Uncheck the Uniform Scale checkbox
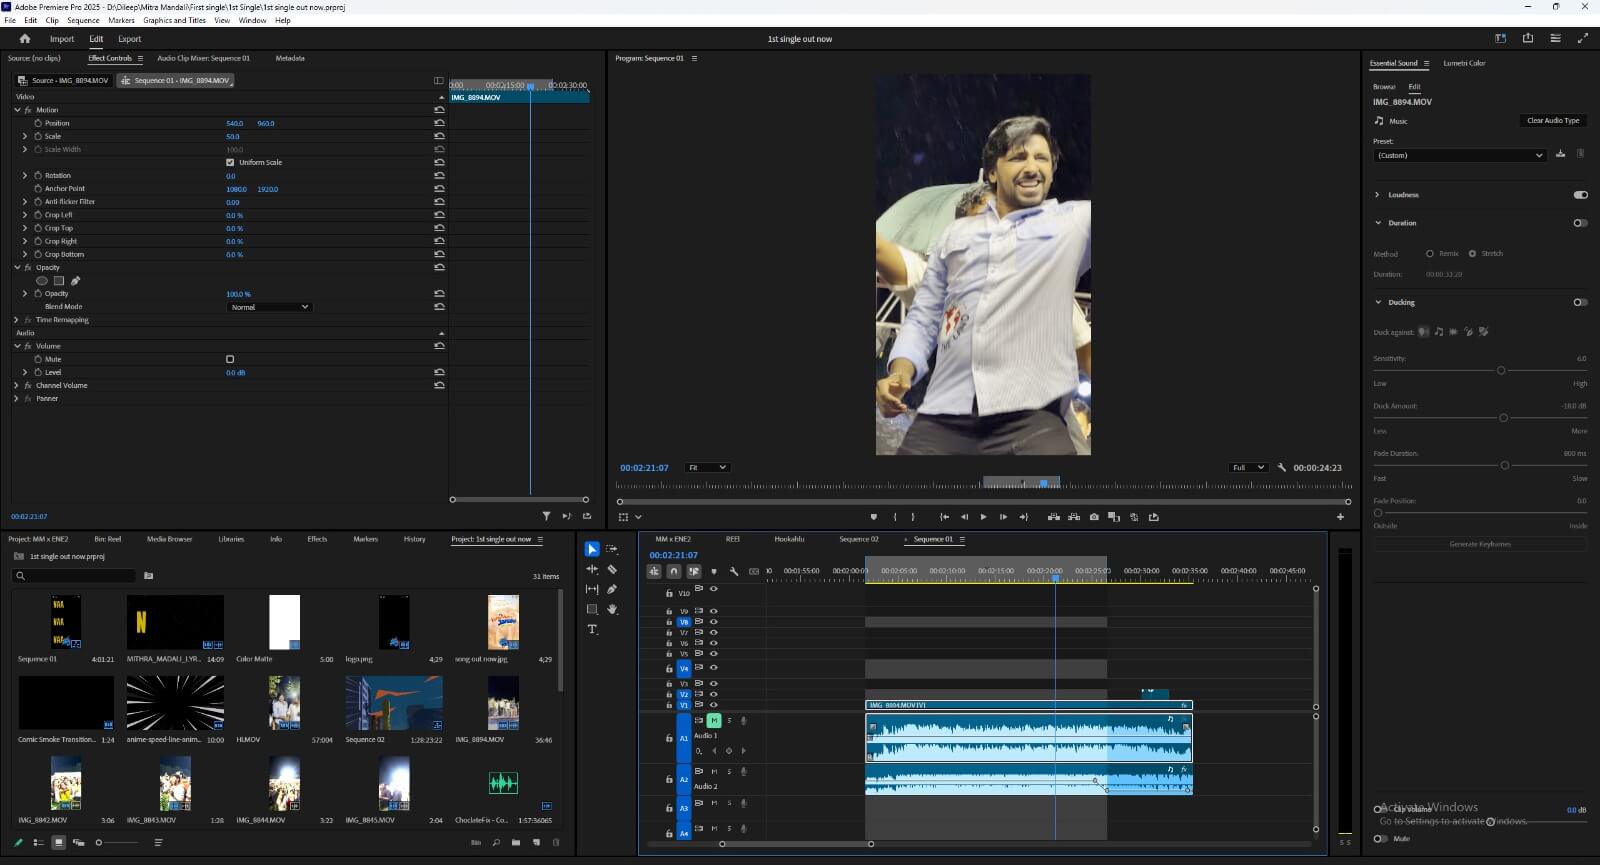The height and width of the screenshot is (865, 1600). pos(230,162)
